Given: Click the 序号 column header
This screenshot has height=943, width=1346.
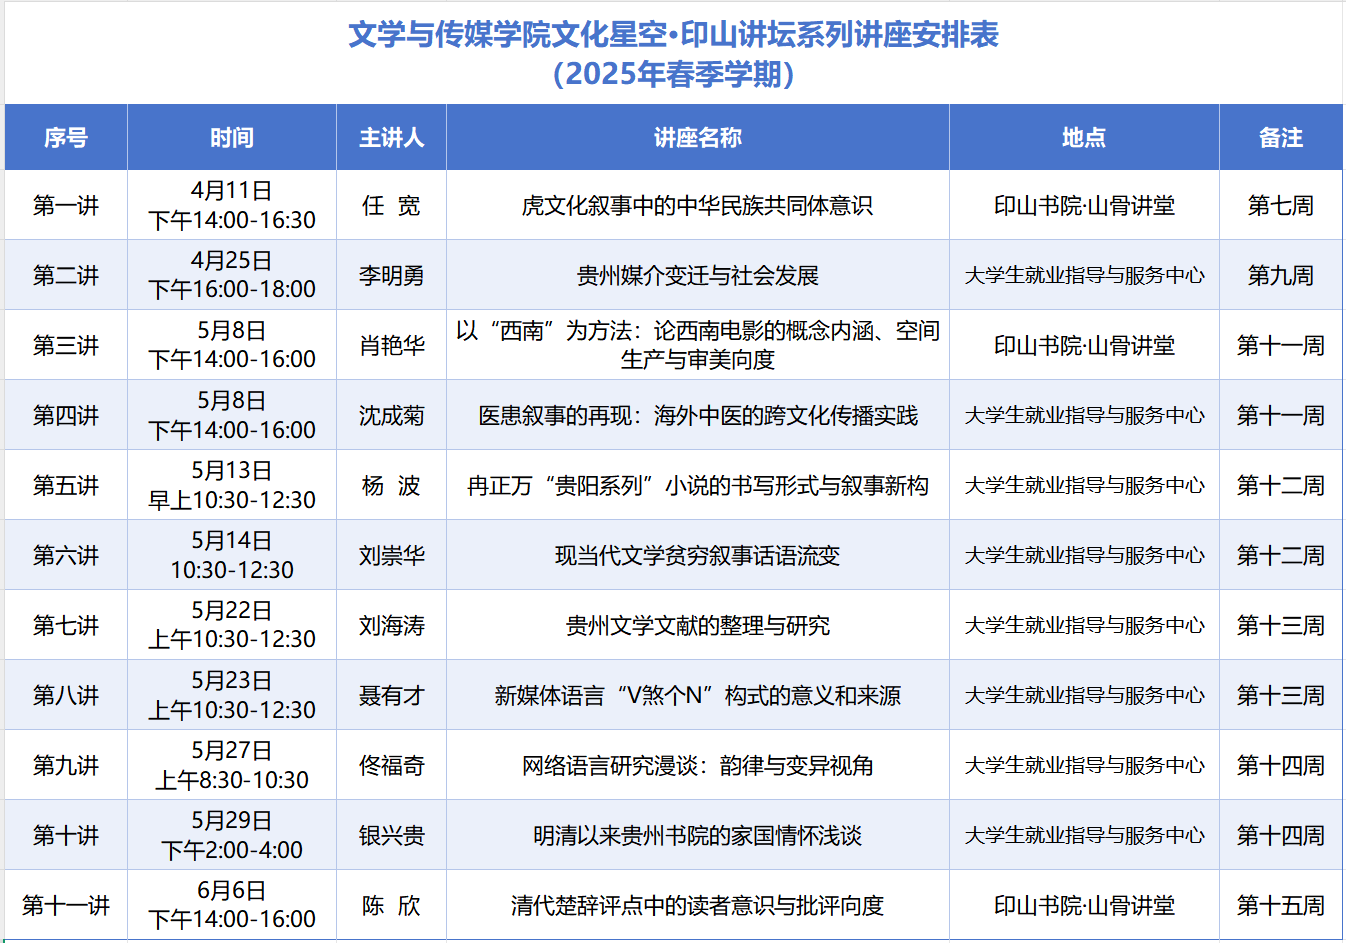Looking at the screenshot, I should pos(66,138).
